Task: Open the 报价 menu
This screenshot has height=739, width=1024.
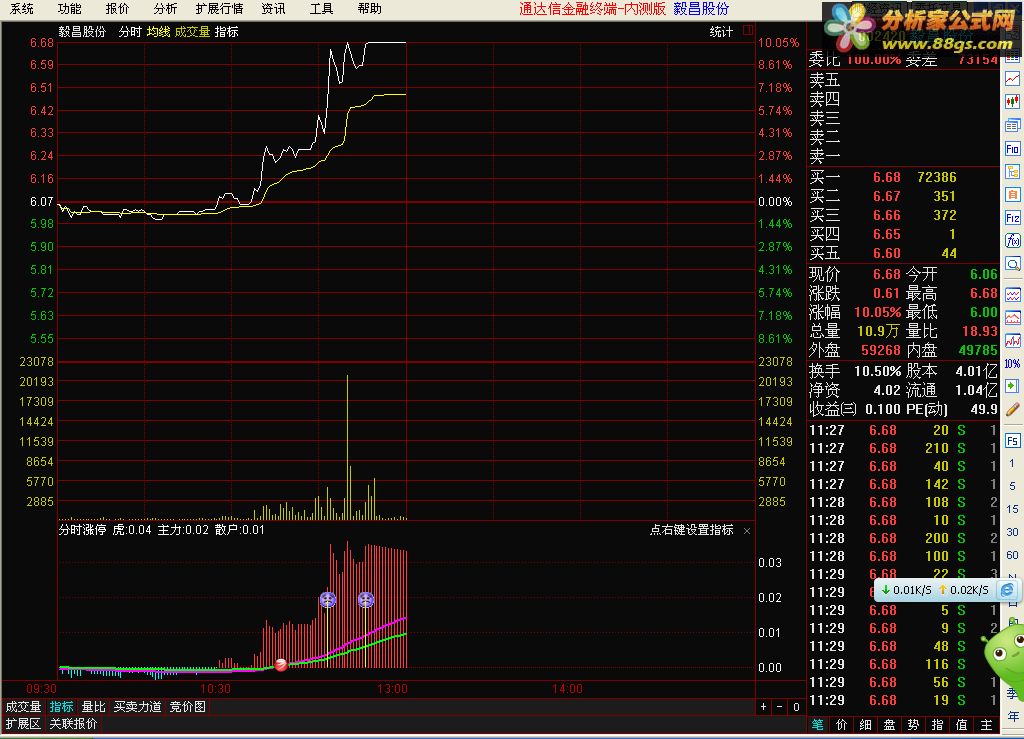Action: tap(118, 9)
